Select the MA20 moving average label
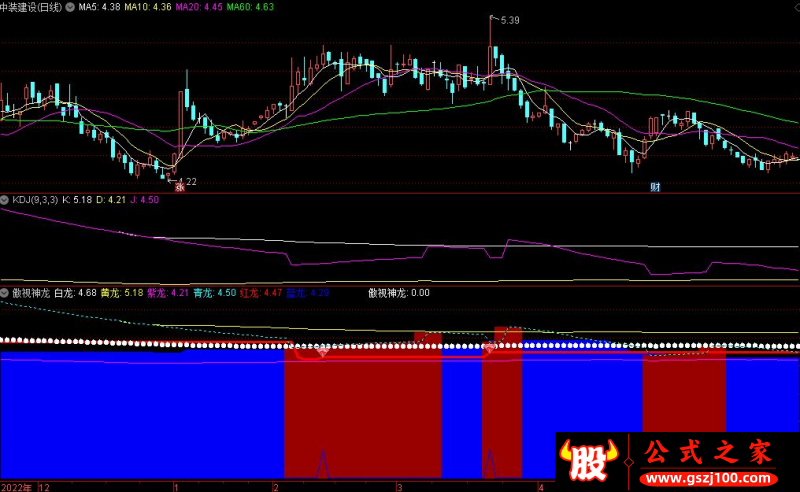This screenshot has width=800, height=492. point(197,7)
